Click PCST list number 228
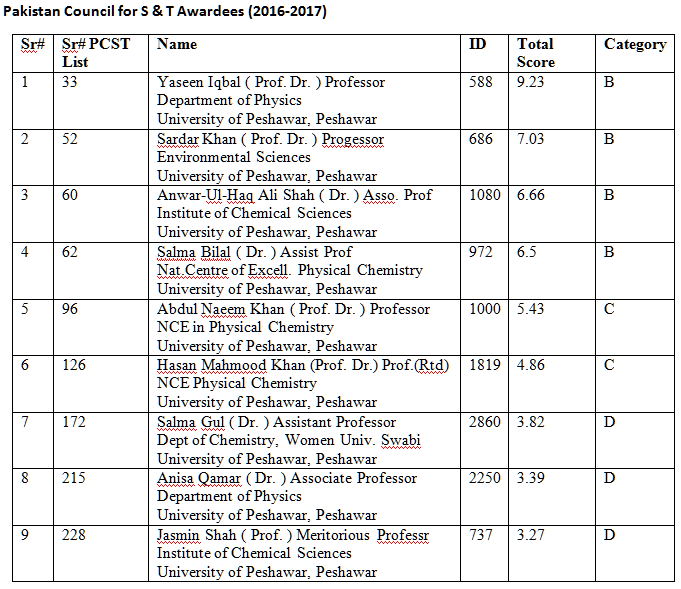Screen dimensions: 681x589 73,534
